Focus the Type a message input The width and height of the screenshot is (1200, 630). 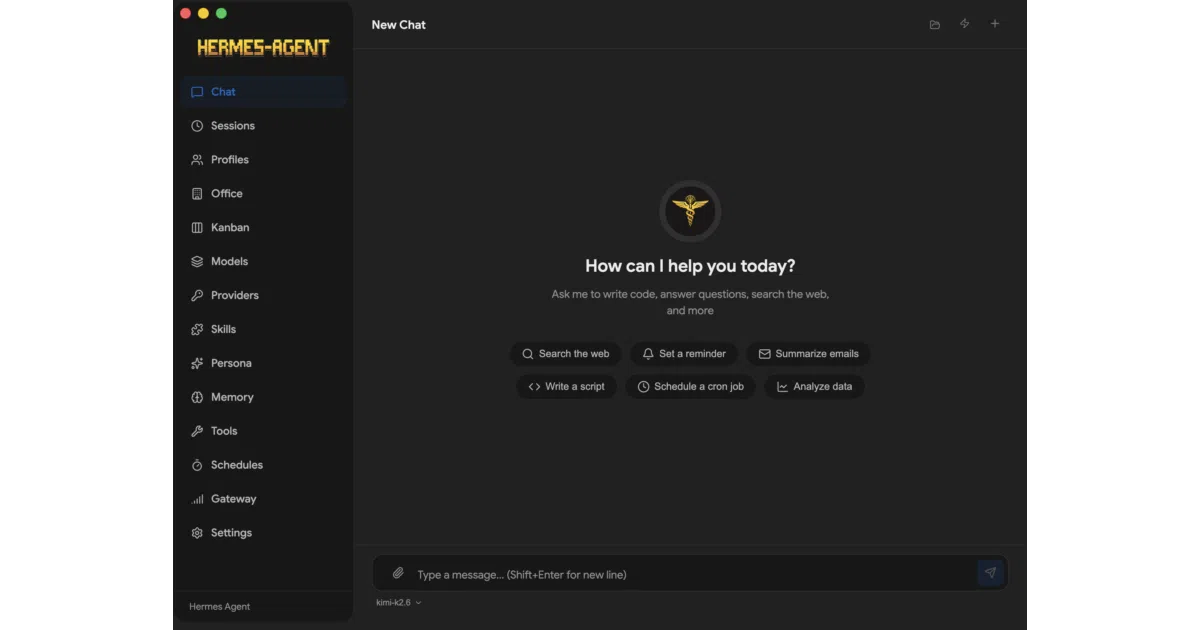tap(690, 574)
